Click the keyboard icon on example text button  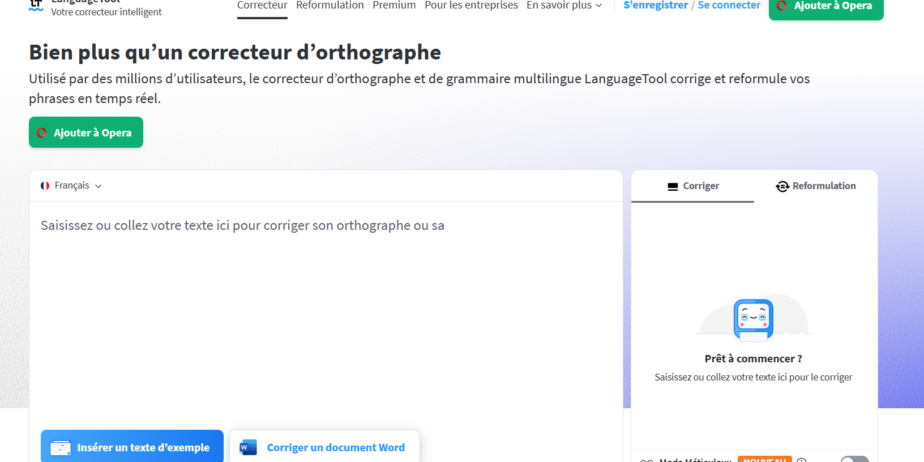point(61,448)
